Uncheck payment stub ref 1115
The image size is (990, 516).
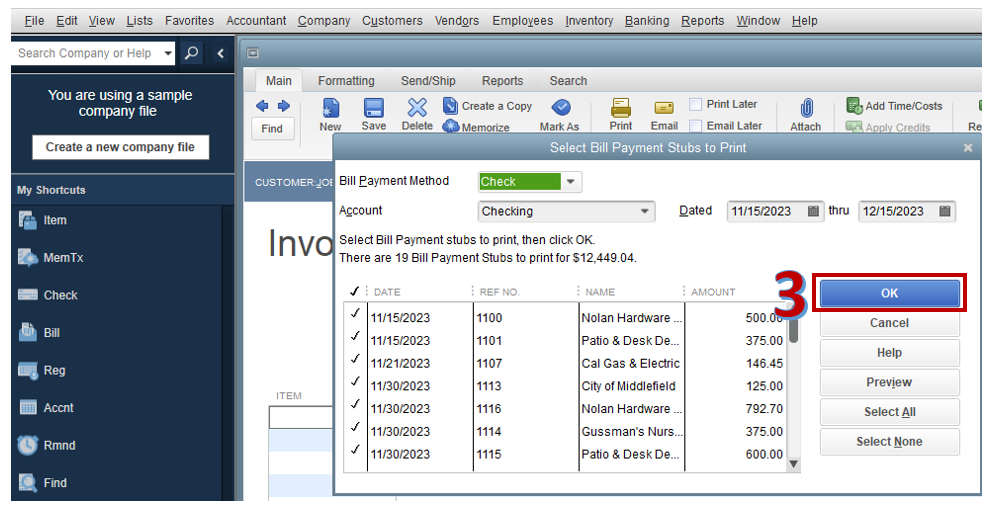[355, 450]
